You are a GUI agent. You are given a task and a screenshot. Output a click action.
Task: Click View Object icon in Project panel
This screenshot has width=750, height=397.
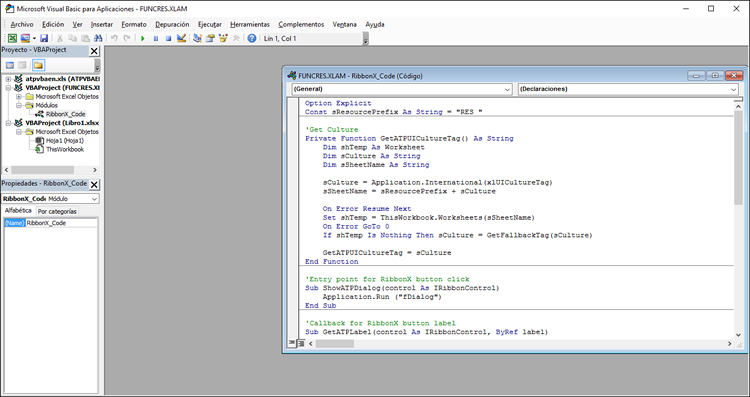coord(22,65)
